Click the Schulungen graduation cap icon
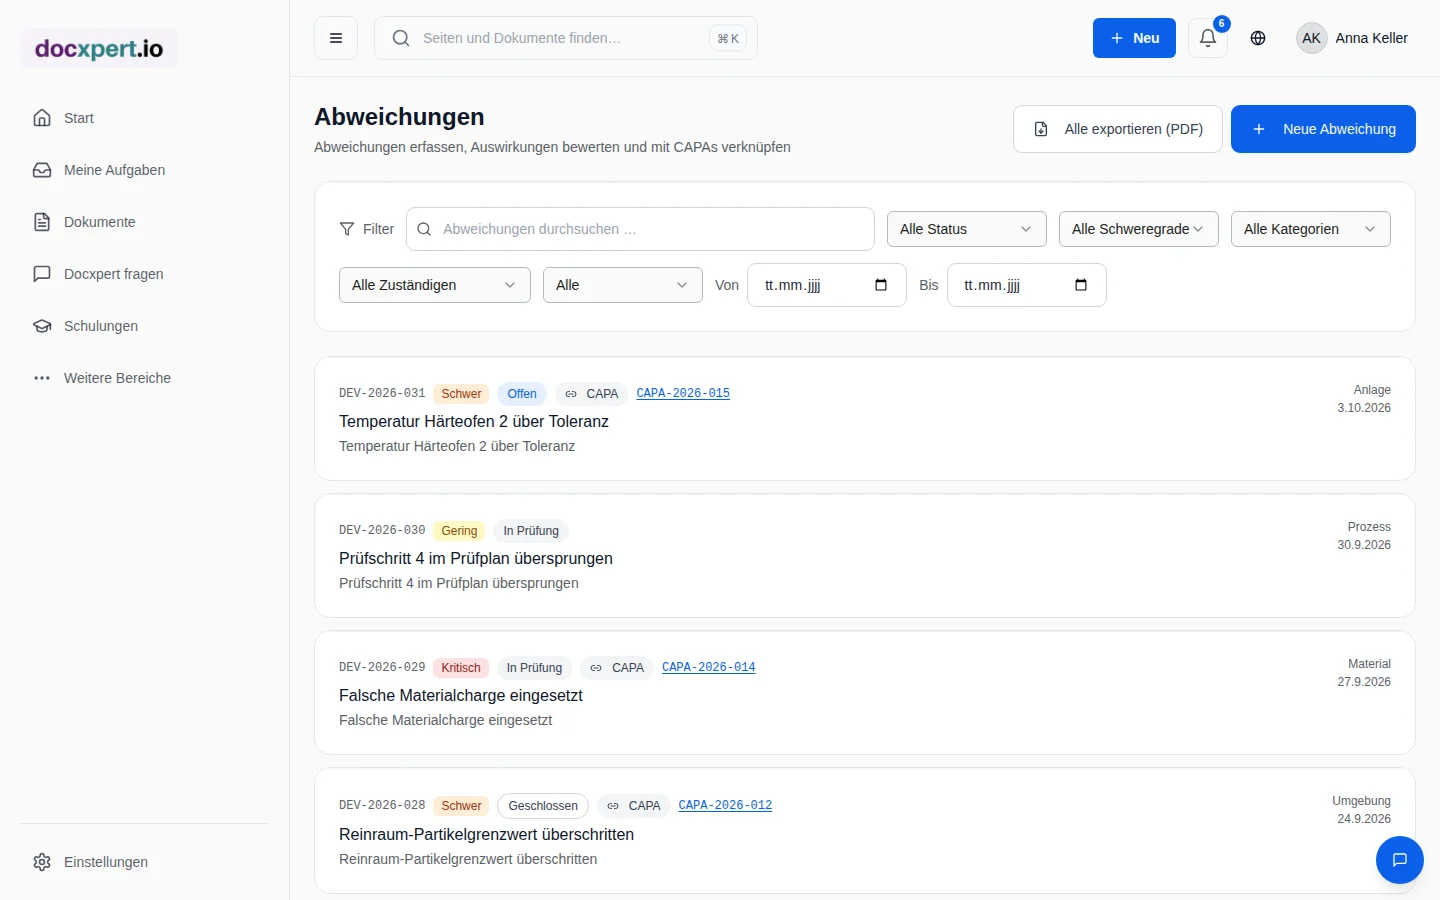The width and height of the screenshot is (1440, 900). coord(42,326)
